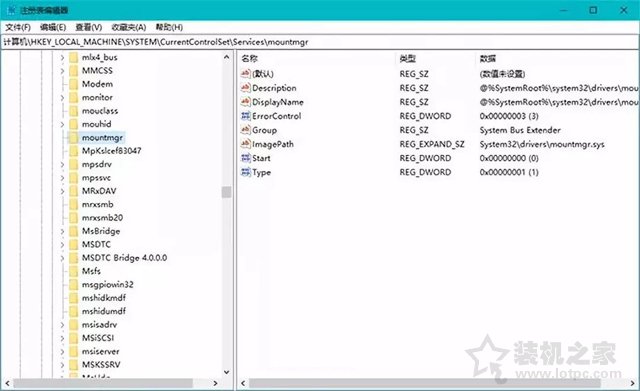Click the REG_EXPAND_SZ type cell
The height and width of the screenshot is (391, 640).
click(x=432, y=144)
